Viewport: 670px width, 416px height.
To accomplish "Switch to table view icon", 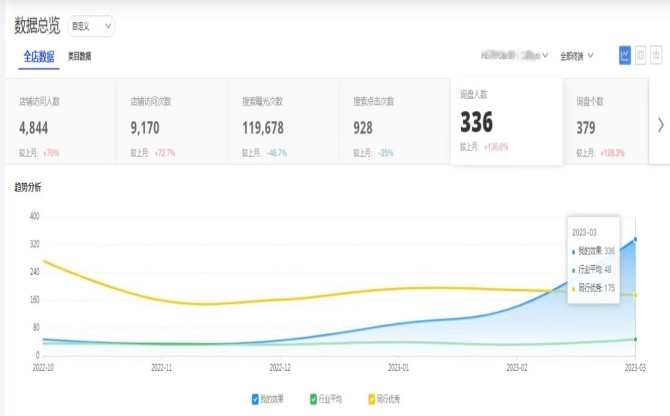I will (x=641, y=55).
